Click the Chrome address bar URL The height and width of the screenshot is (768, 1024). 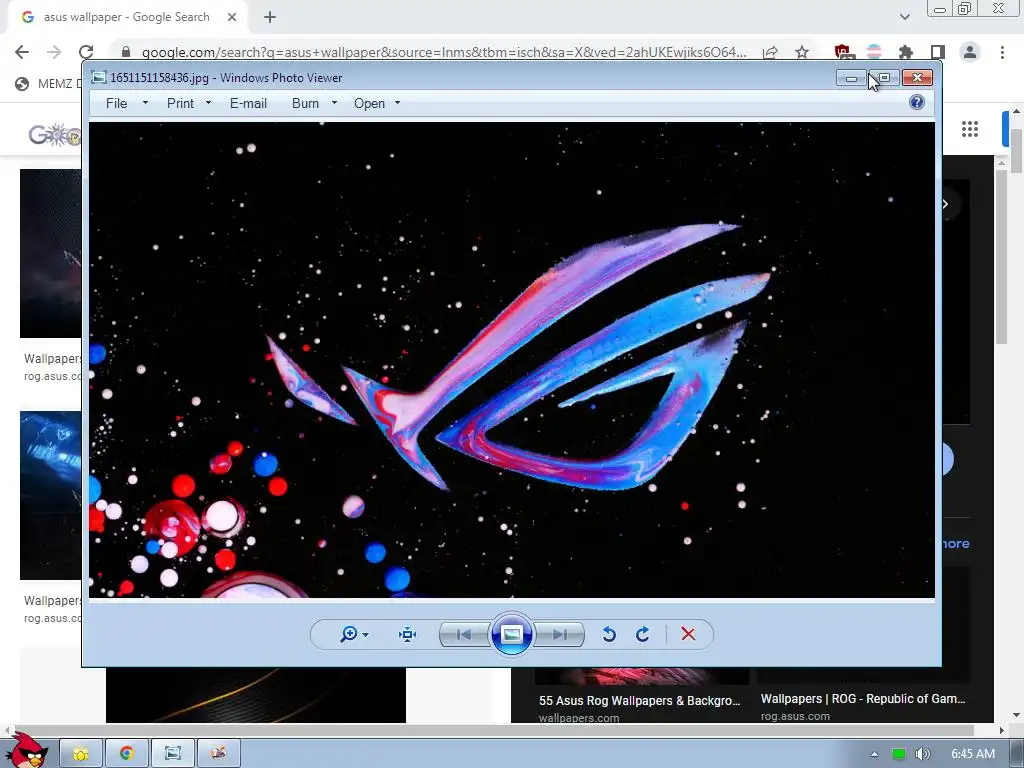444,52
